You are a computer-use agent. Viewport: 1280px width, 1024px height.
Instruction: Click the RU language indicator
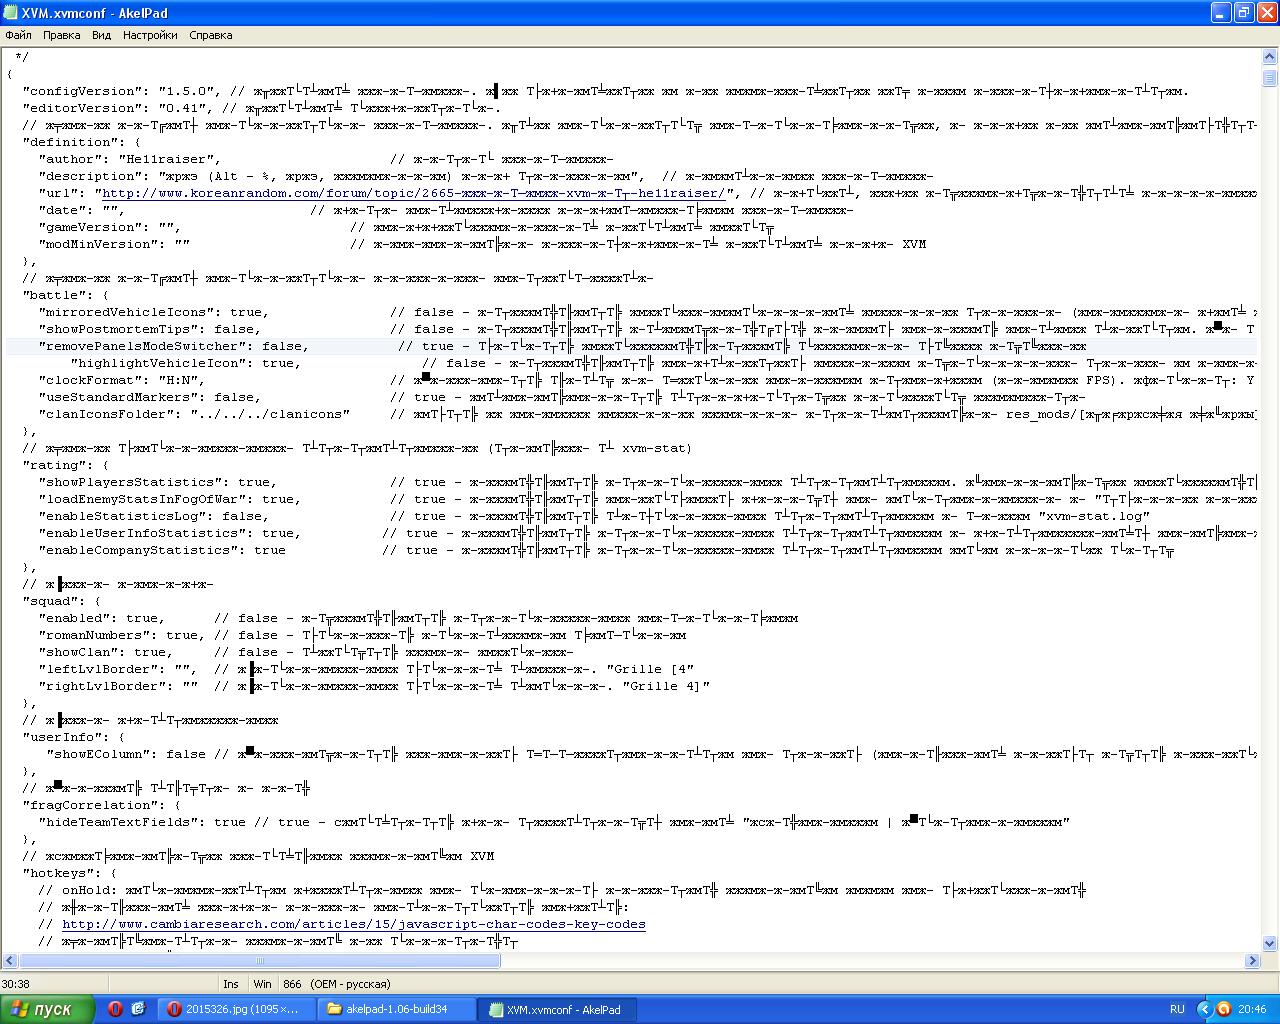(x=1177, y=1009)
